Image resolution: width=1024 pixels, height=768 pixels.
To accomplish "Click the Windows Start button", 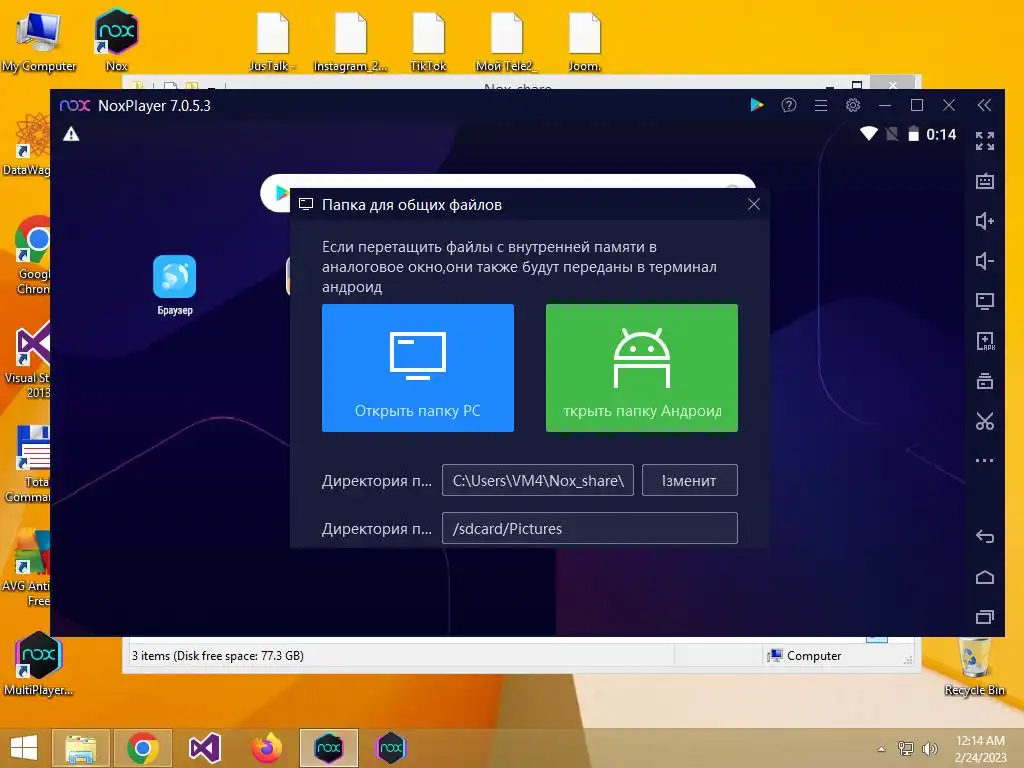I will pos(24,748).
